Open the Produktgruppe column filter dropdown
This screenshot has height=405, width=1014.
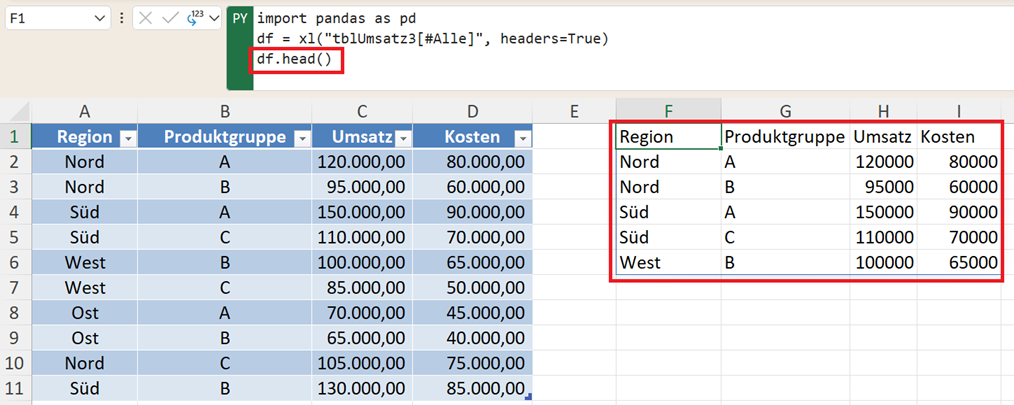coord(300,138)
